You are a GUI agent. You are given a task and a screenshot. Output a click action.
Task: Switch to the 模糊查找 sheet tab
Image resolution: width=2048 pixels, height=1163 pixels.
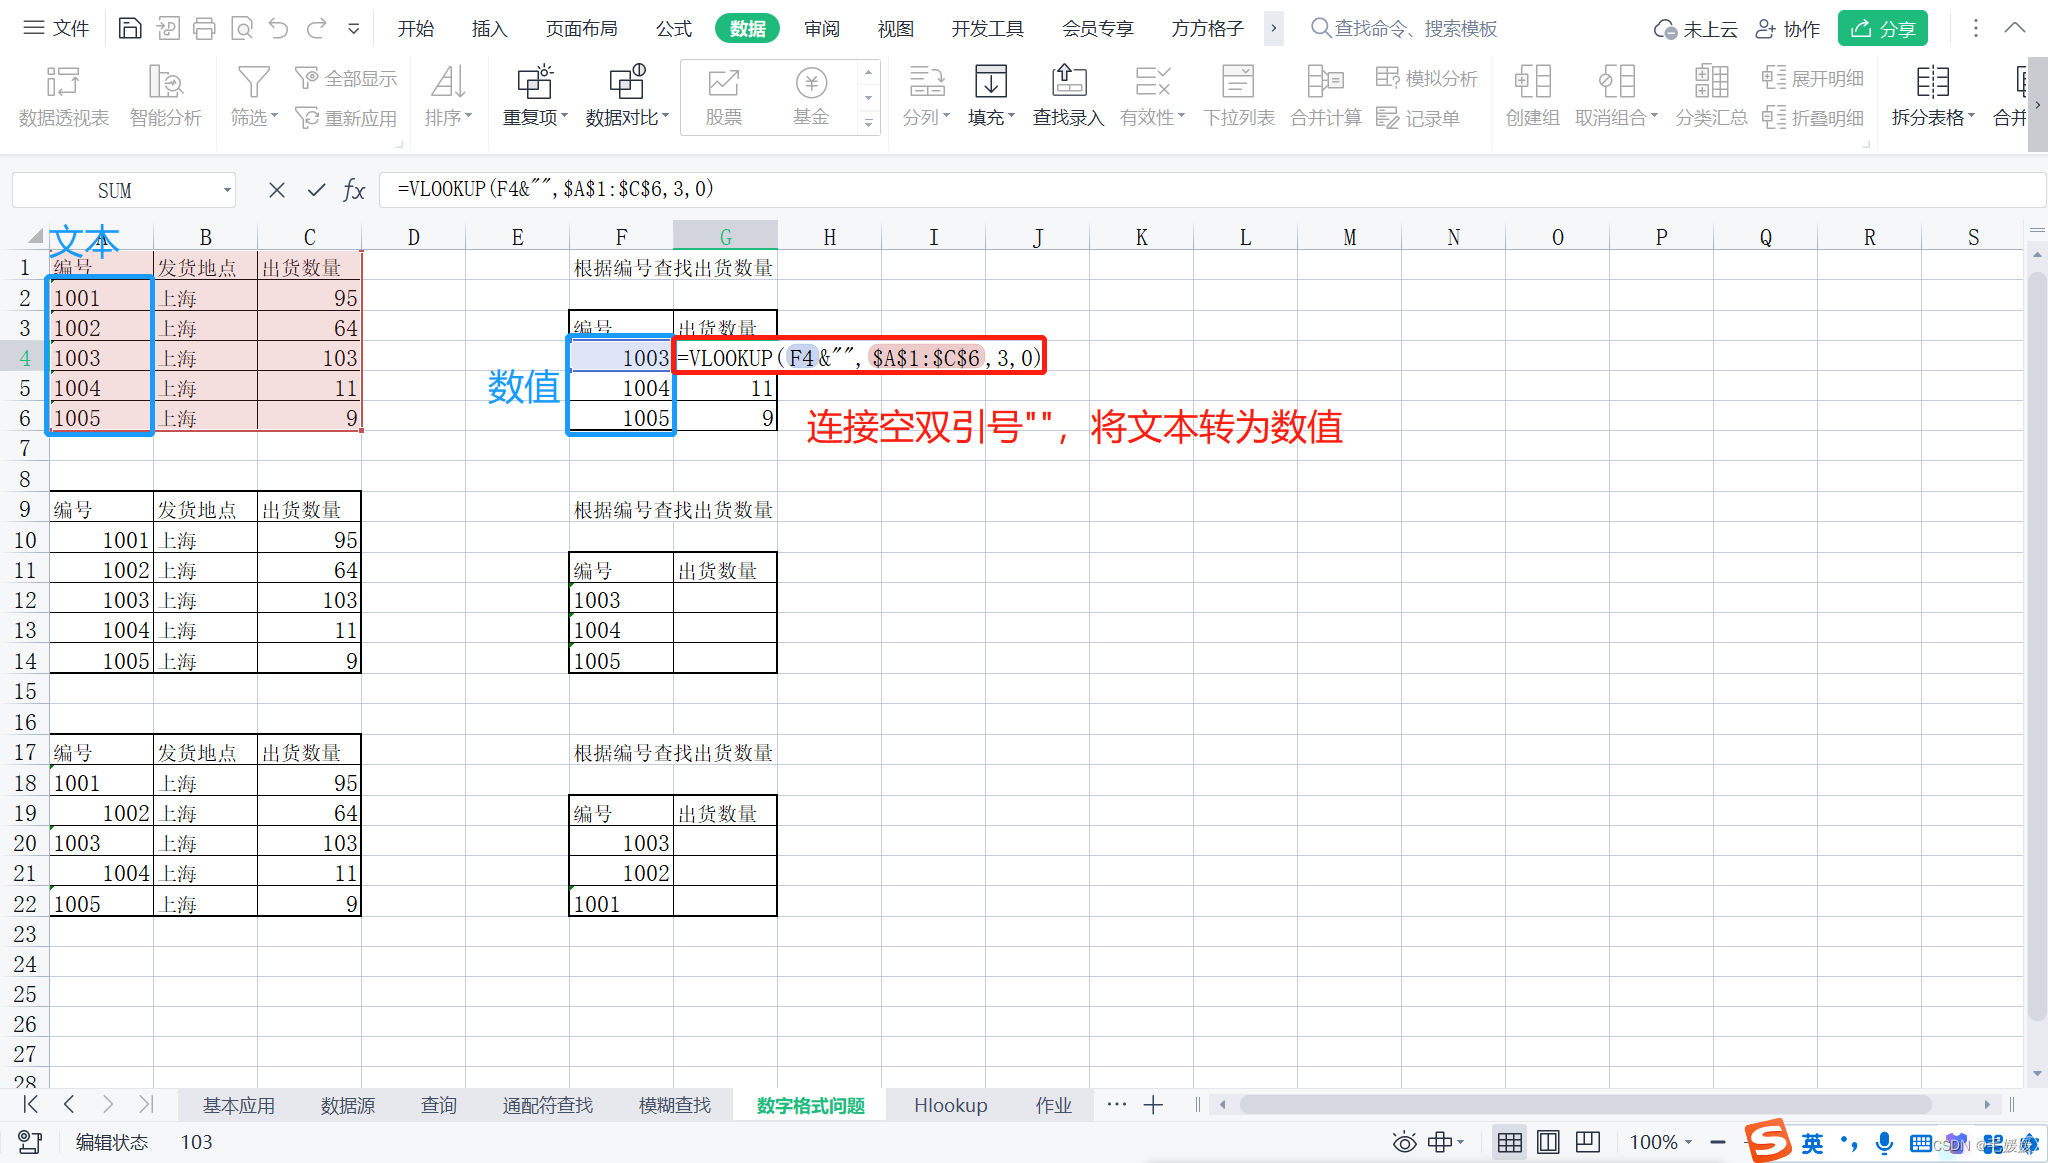coord(675,1105)
